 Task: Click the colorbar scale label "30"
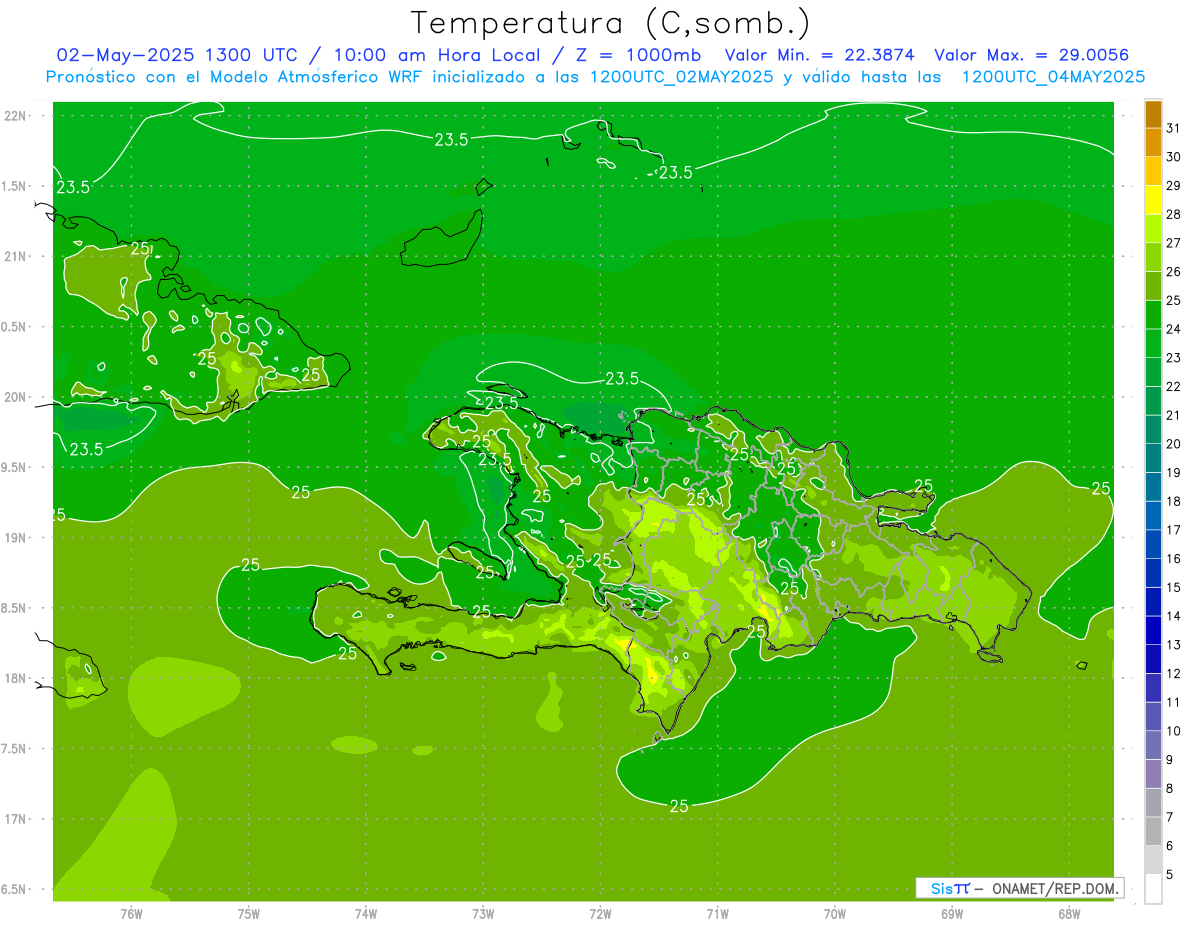[1174, 157]
